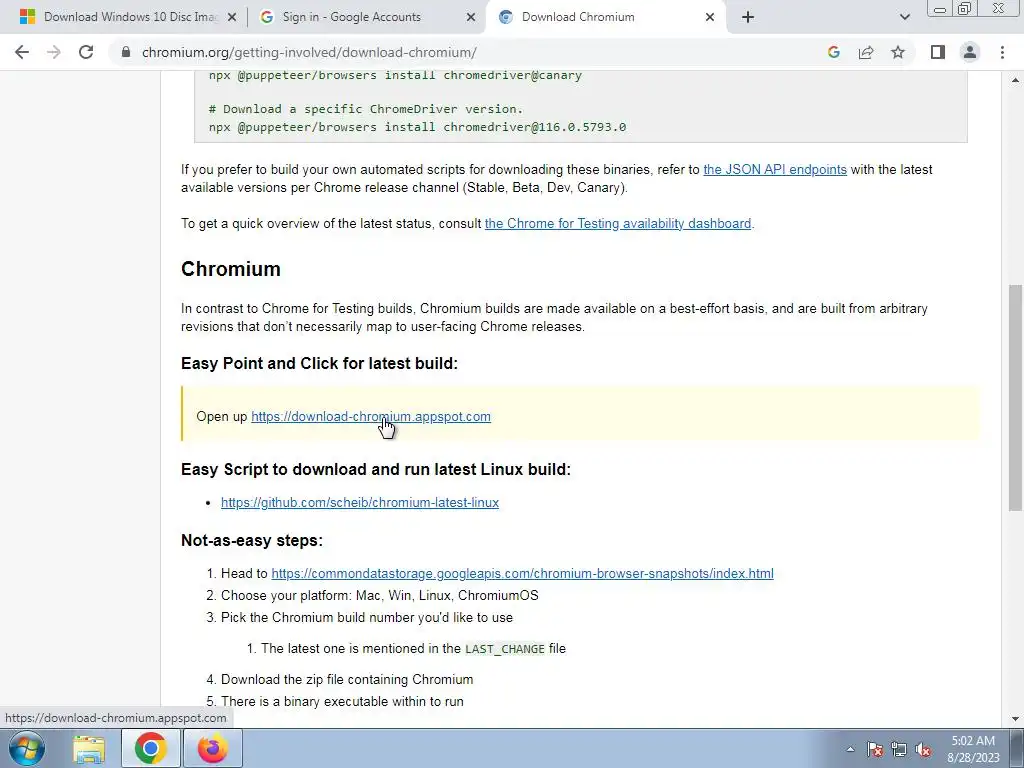Reload the current page
Screen dimensions: 1024x768
pyautogui.click(x=86, y=52)
